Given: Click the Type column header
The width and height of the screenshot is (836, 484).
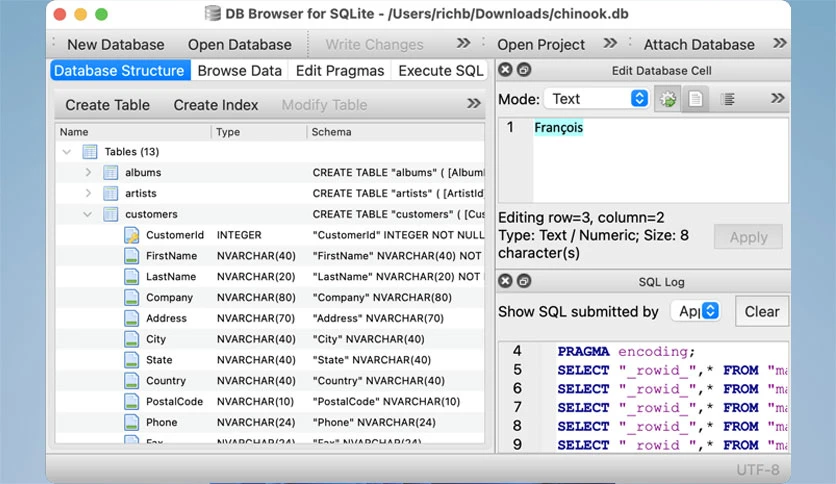Looking at the screenshot, I should 259,132.
